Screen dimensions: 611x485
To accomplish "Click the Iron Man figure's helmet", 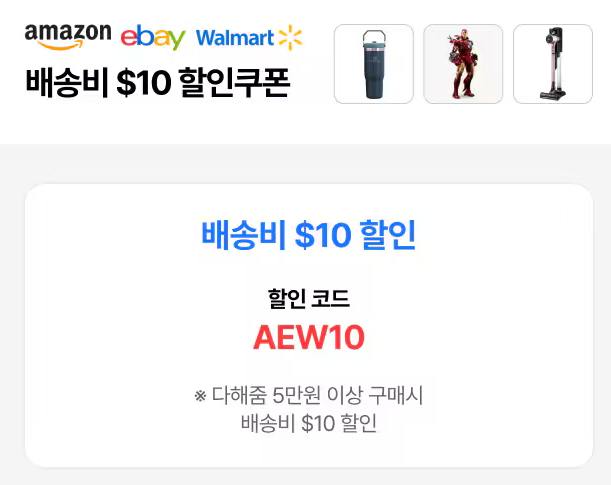I will (x=464, y=34).
